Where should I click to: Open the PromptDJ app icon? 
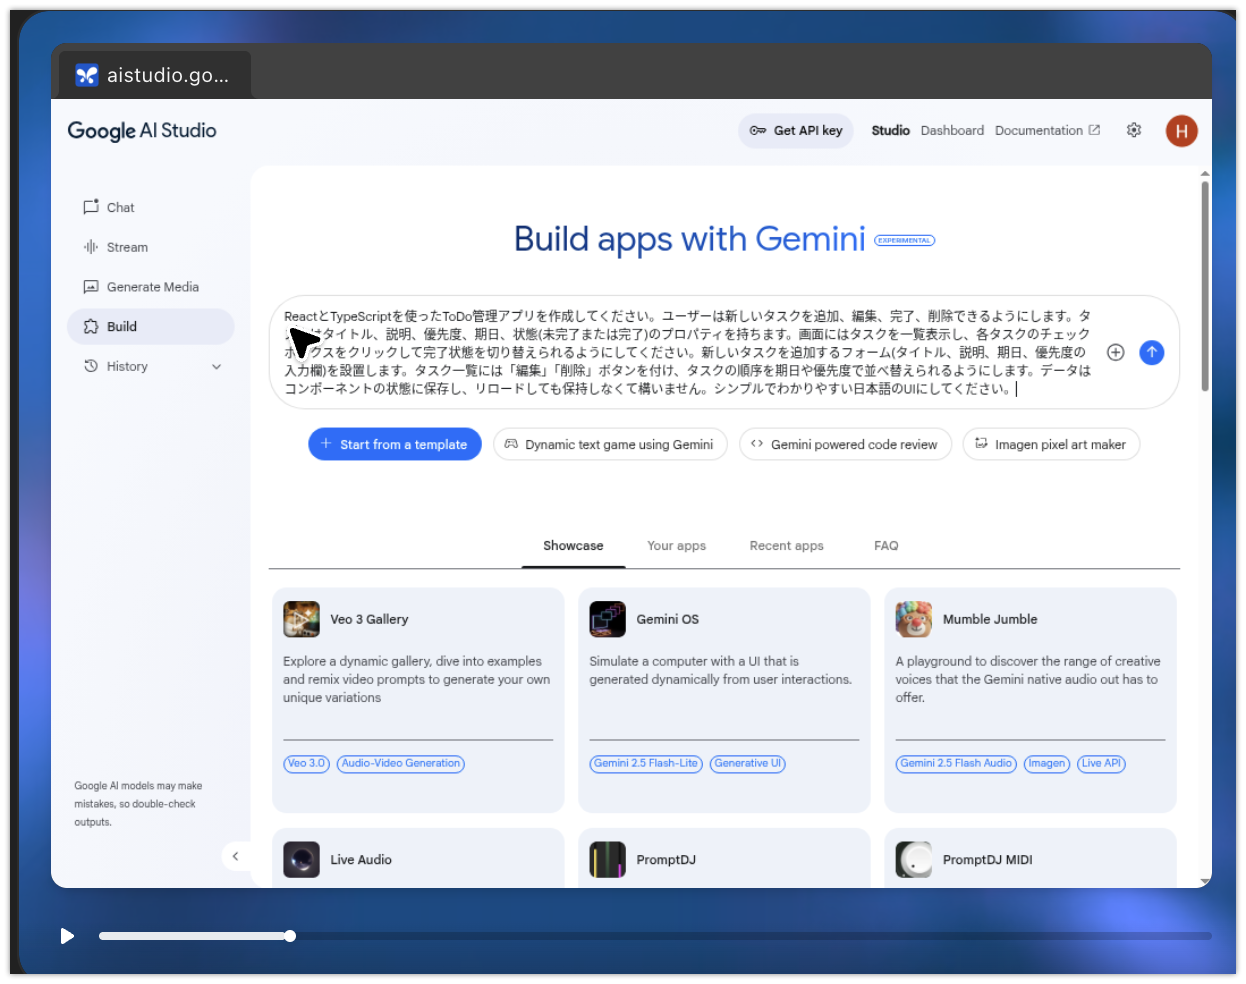click(608, 860)
